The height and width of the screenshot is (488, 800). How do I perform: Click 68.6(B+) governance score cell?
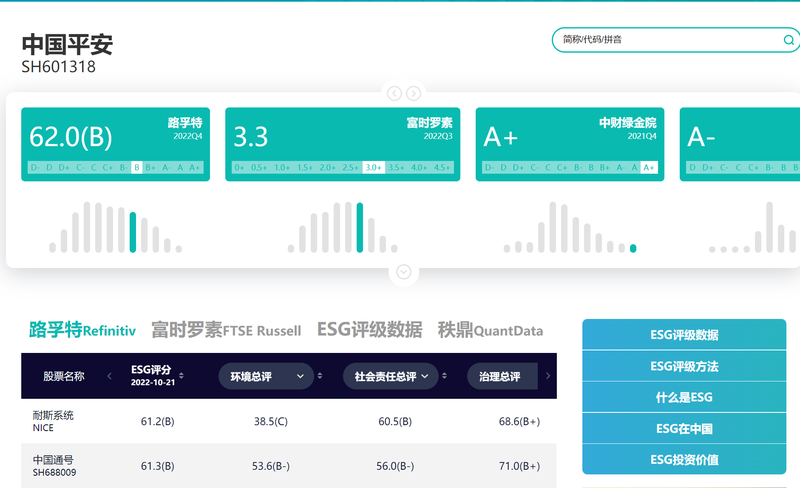[519, 422]
